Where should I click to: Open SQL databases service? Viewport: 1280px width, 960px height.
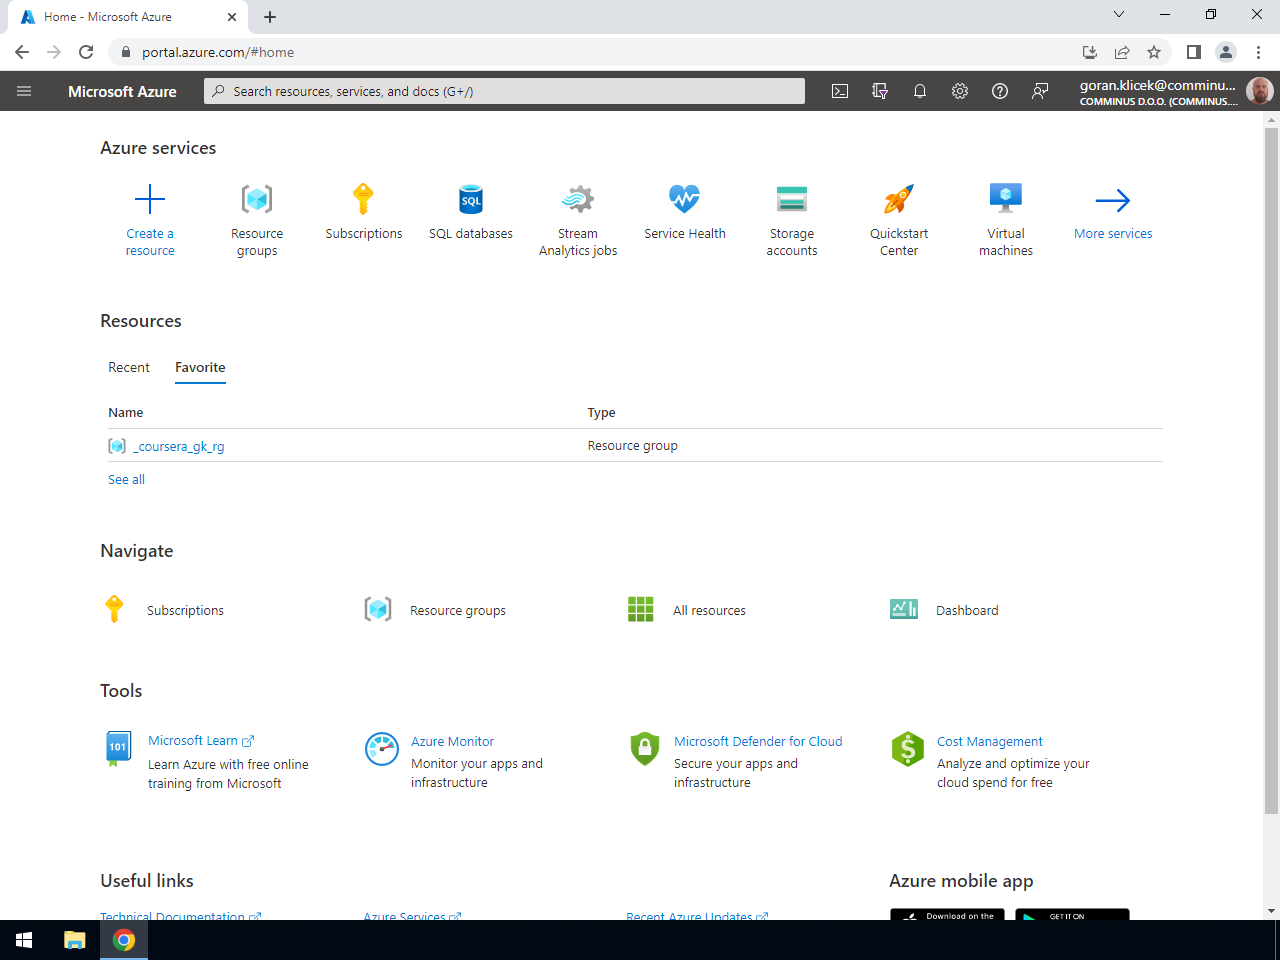pyautogui.click(x=471, y=212)
